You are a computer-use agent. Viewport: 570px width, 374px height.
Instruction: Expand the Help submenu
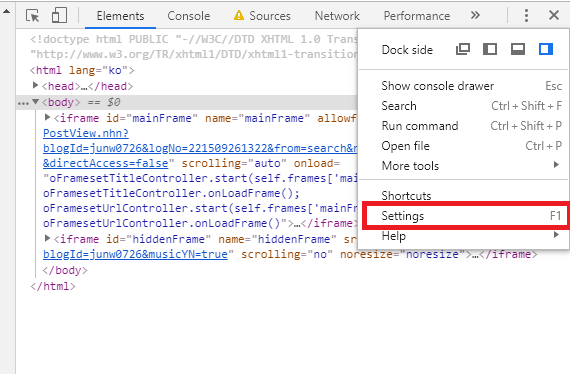click(x=463, y=236)
